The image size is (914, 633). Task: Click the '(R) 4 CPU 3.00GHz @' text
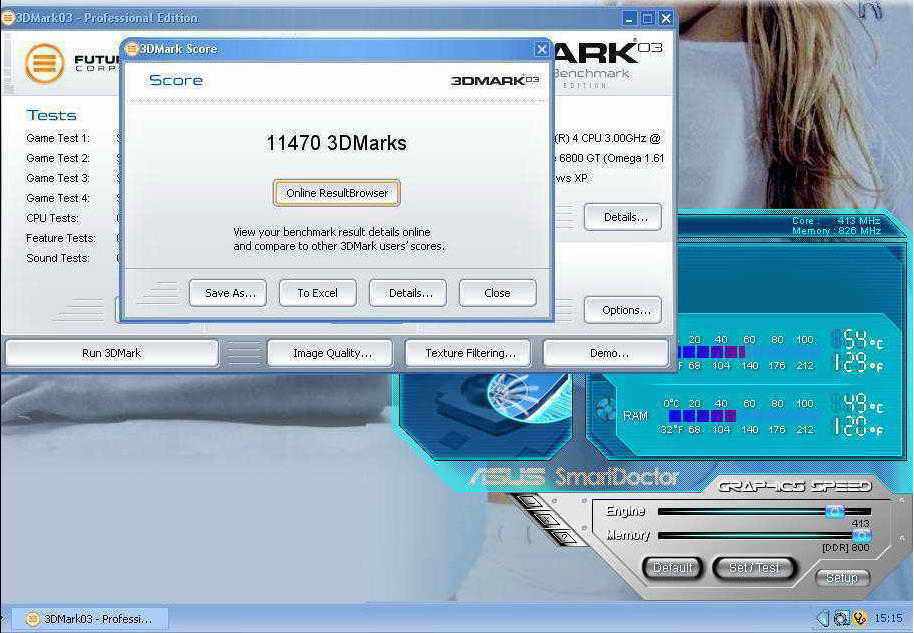[607, 138]
